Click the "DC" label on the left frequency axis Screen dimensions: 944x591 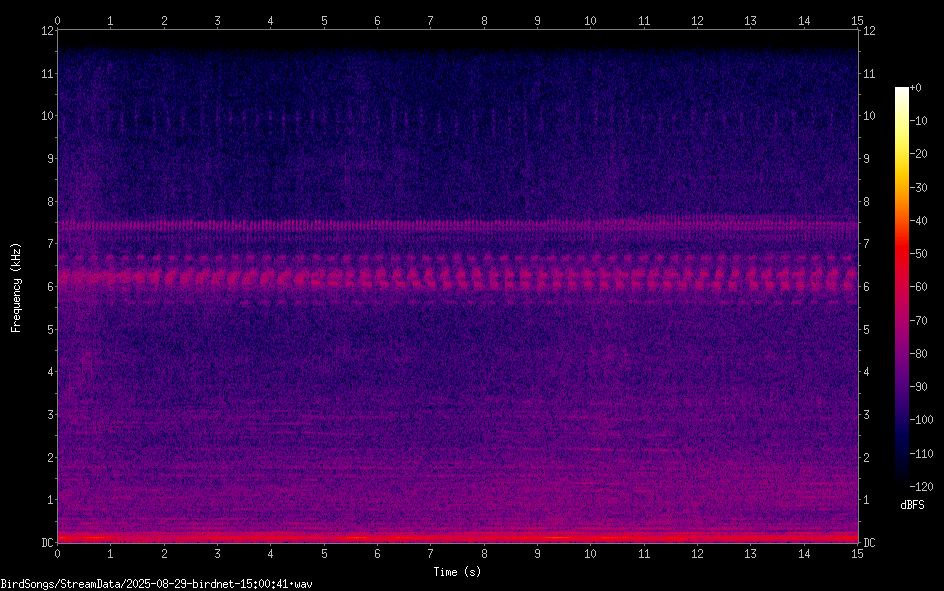(48, 543)
